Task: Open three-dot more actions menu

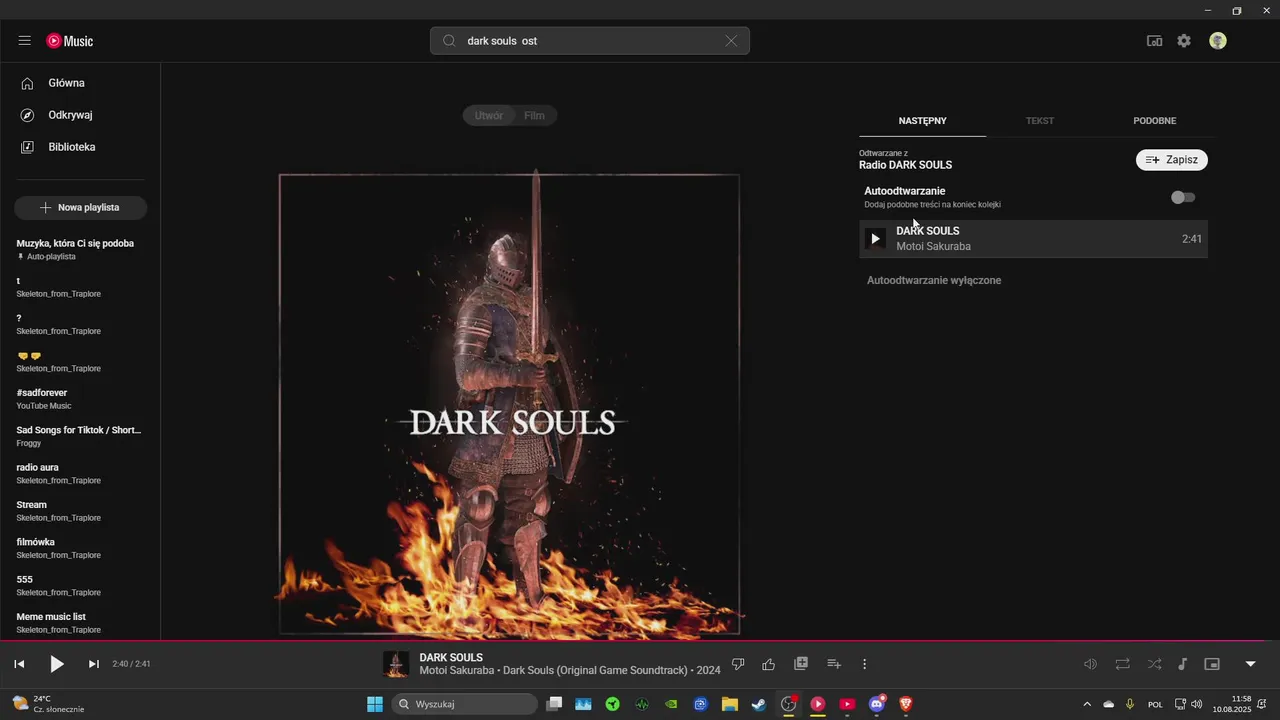Action: pos(865,664)
